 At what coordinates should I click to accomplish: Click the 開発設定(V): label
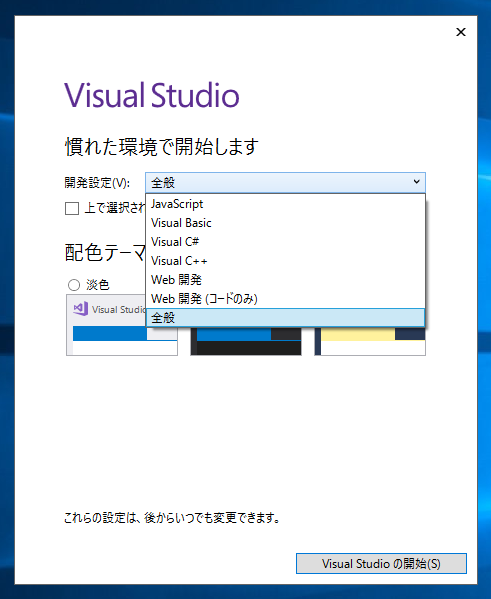tap(97, 183)
